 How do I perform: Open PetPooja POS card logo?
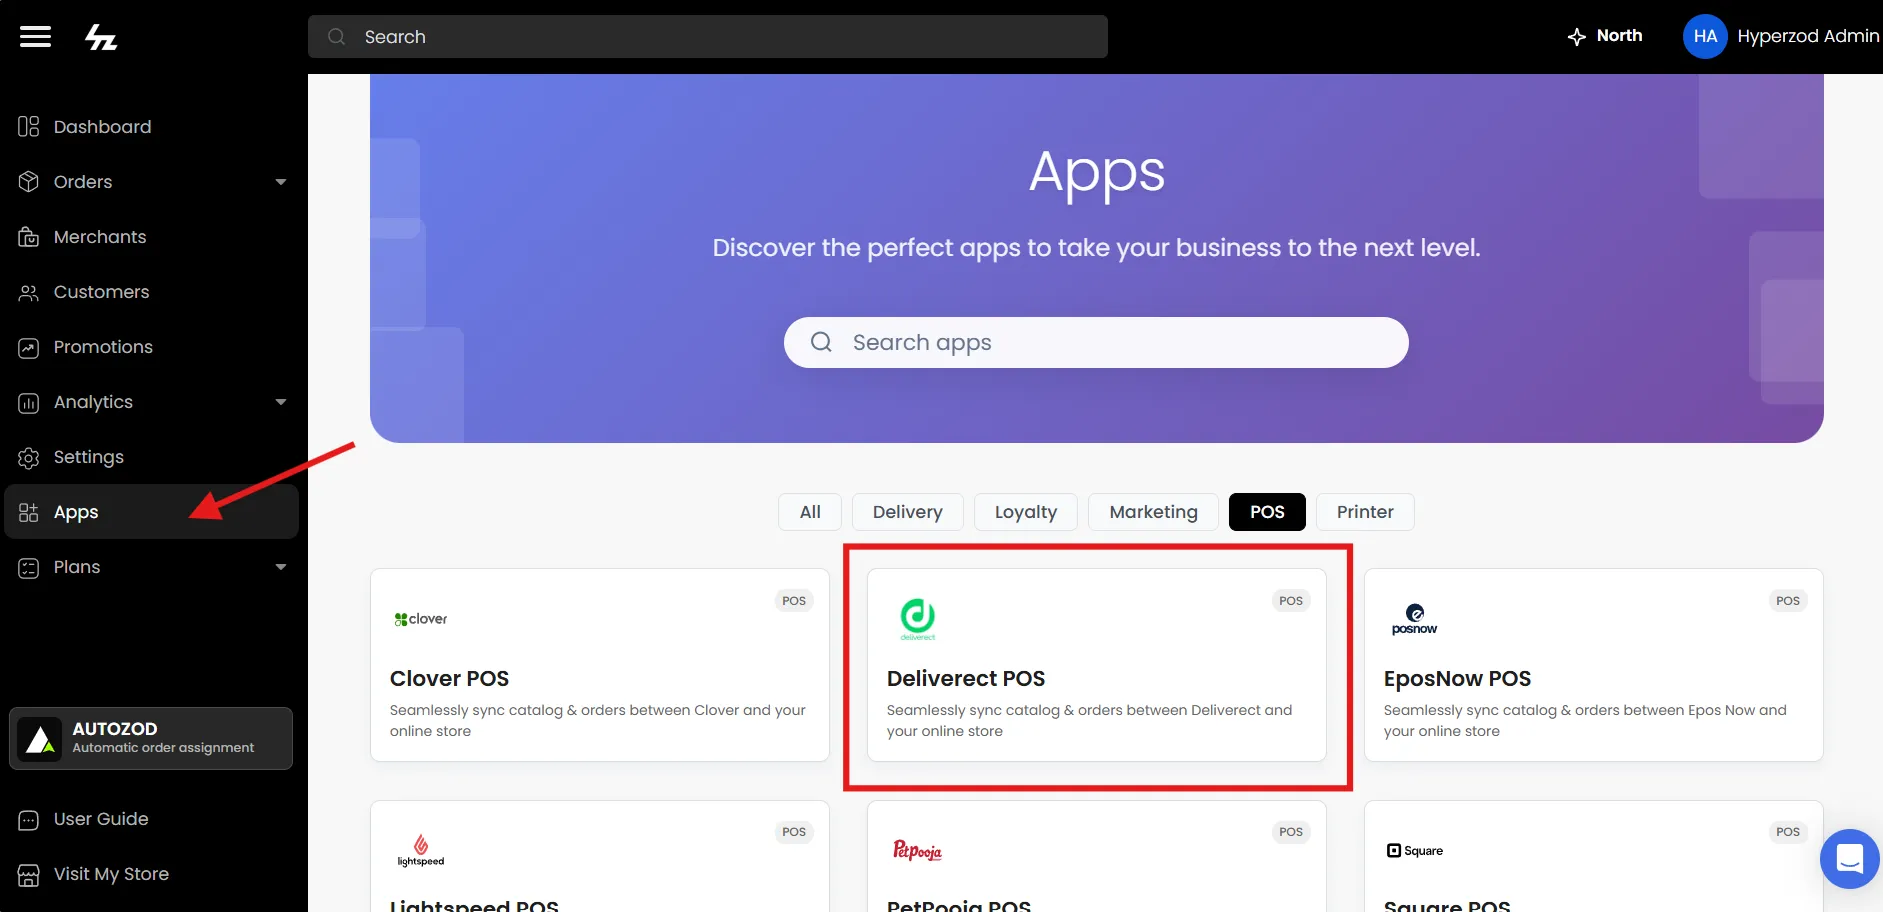coord(917,851)
